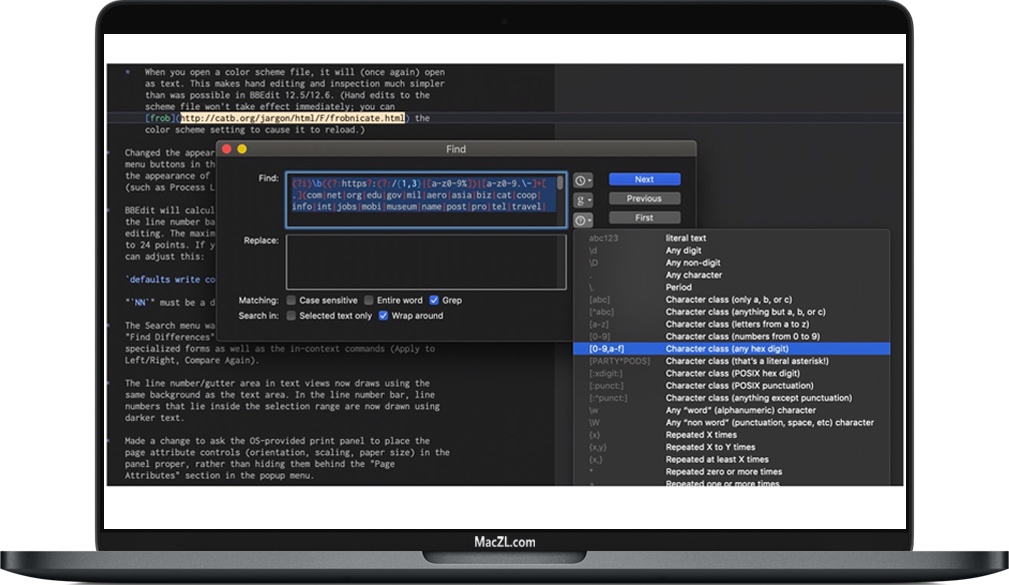Choose the "Repeated X times" pattern entry

coord(700,434)
